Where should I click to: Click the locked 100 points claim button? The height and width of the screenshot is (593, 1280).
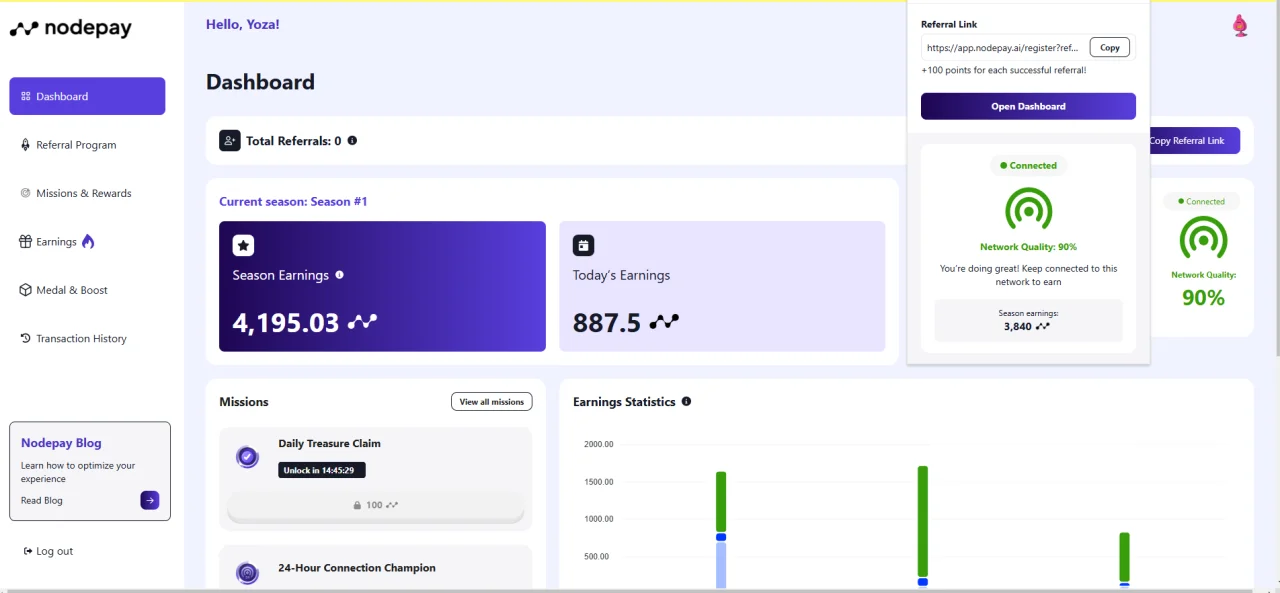[375, 505]
